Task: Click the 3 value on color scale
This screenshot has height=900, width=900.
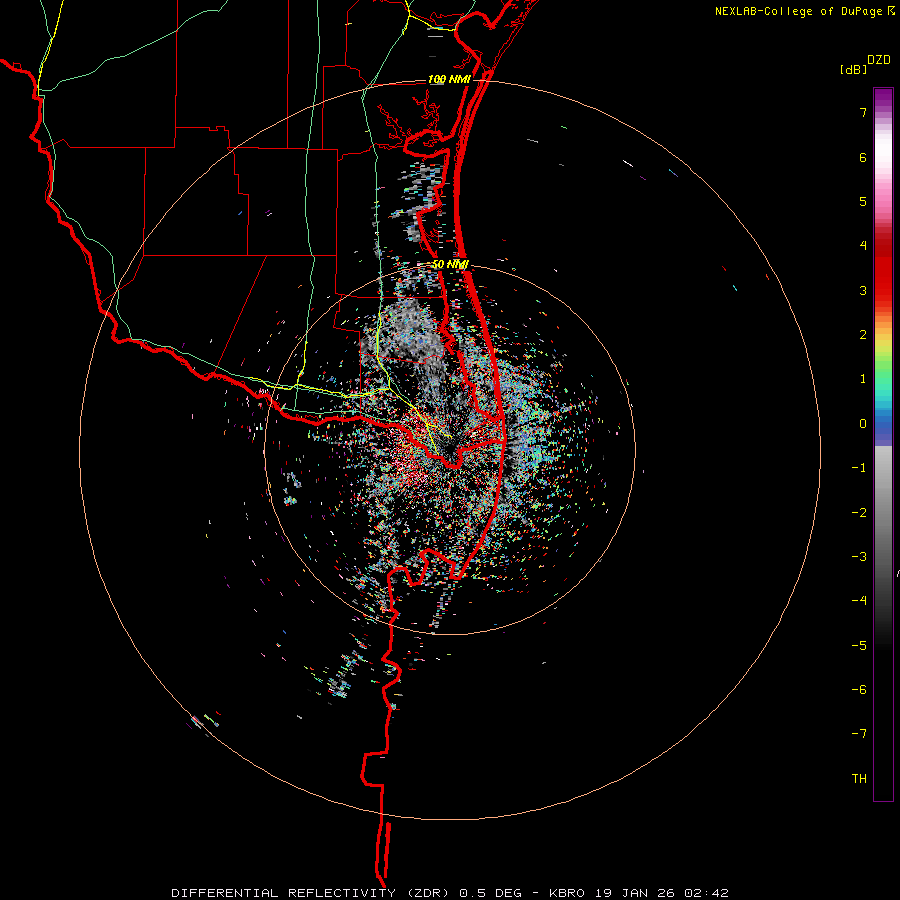Action: [x=863, y=290]
